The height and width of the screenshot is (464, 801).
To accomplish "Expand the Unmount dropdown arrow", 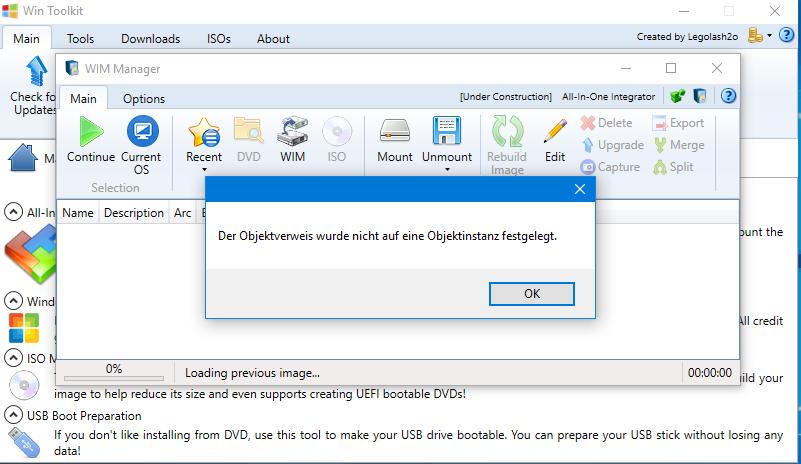I will point(447,170).
